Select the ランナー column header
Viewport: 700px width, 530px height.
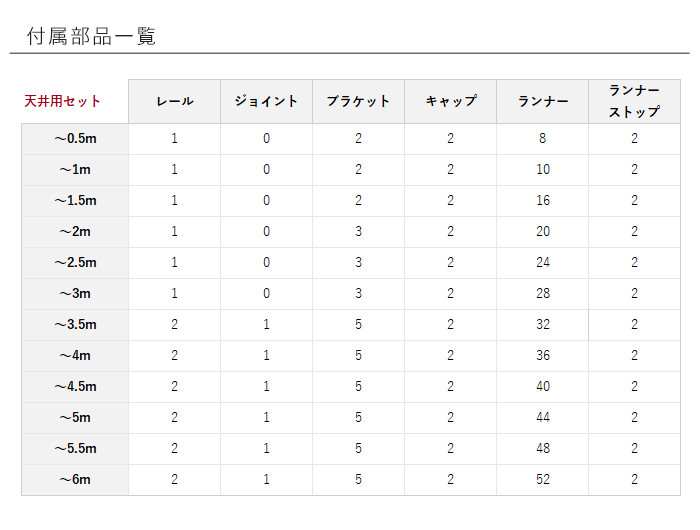tap(542, 101)
